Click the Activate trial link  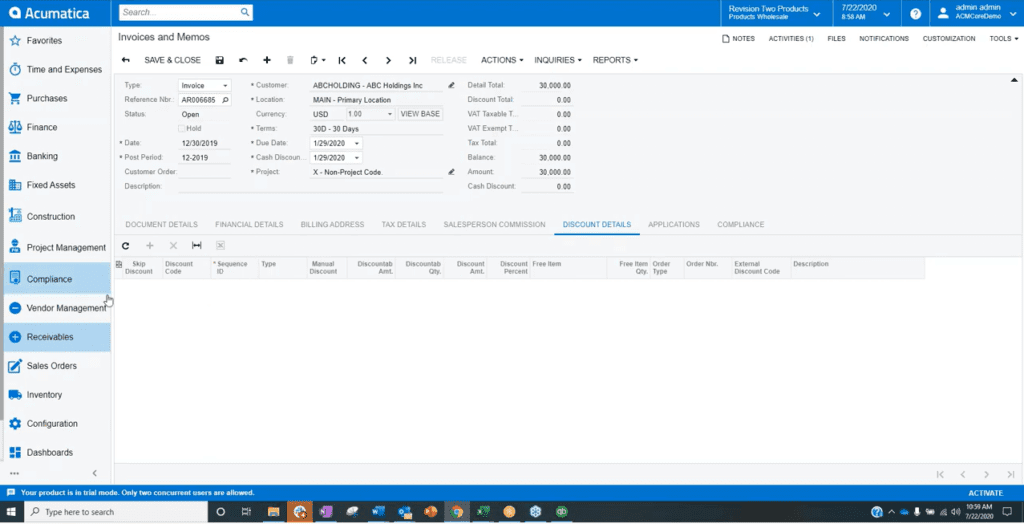coord(985,493)
